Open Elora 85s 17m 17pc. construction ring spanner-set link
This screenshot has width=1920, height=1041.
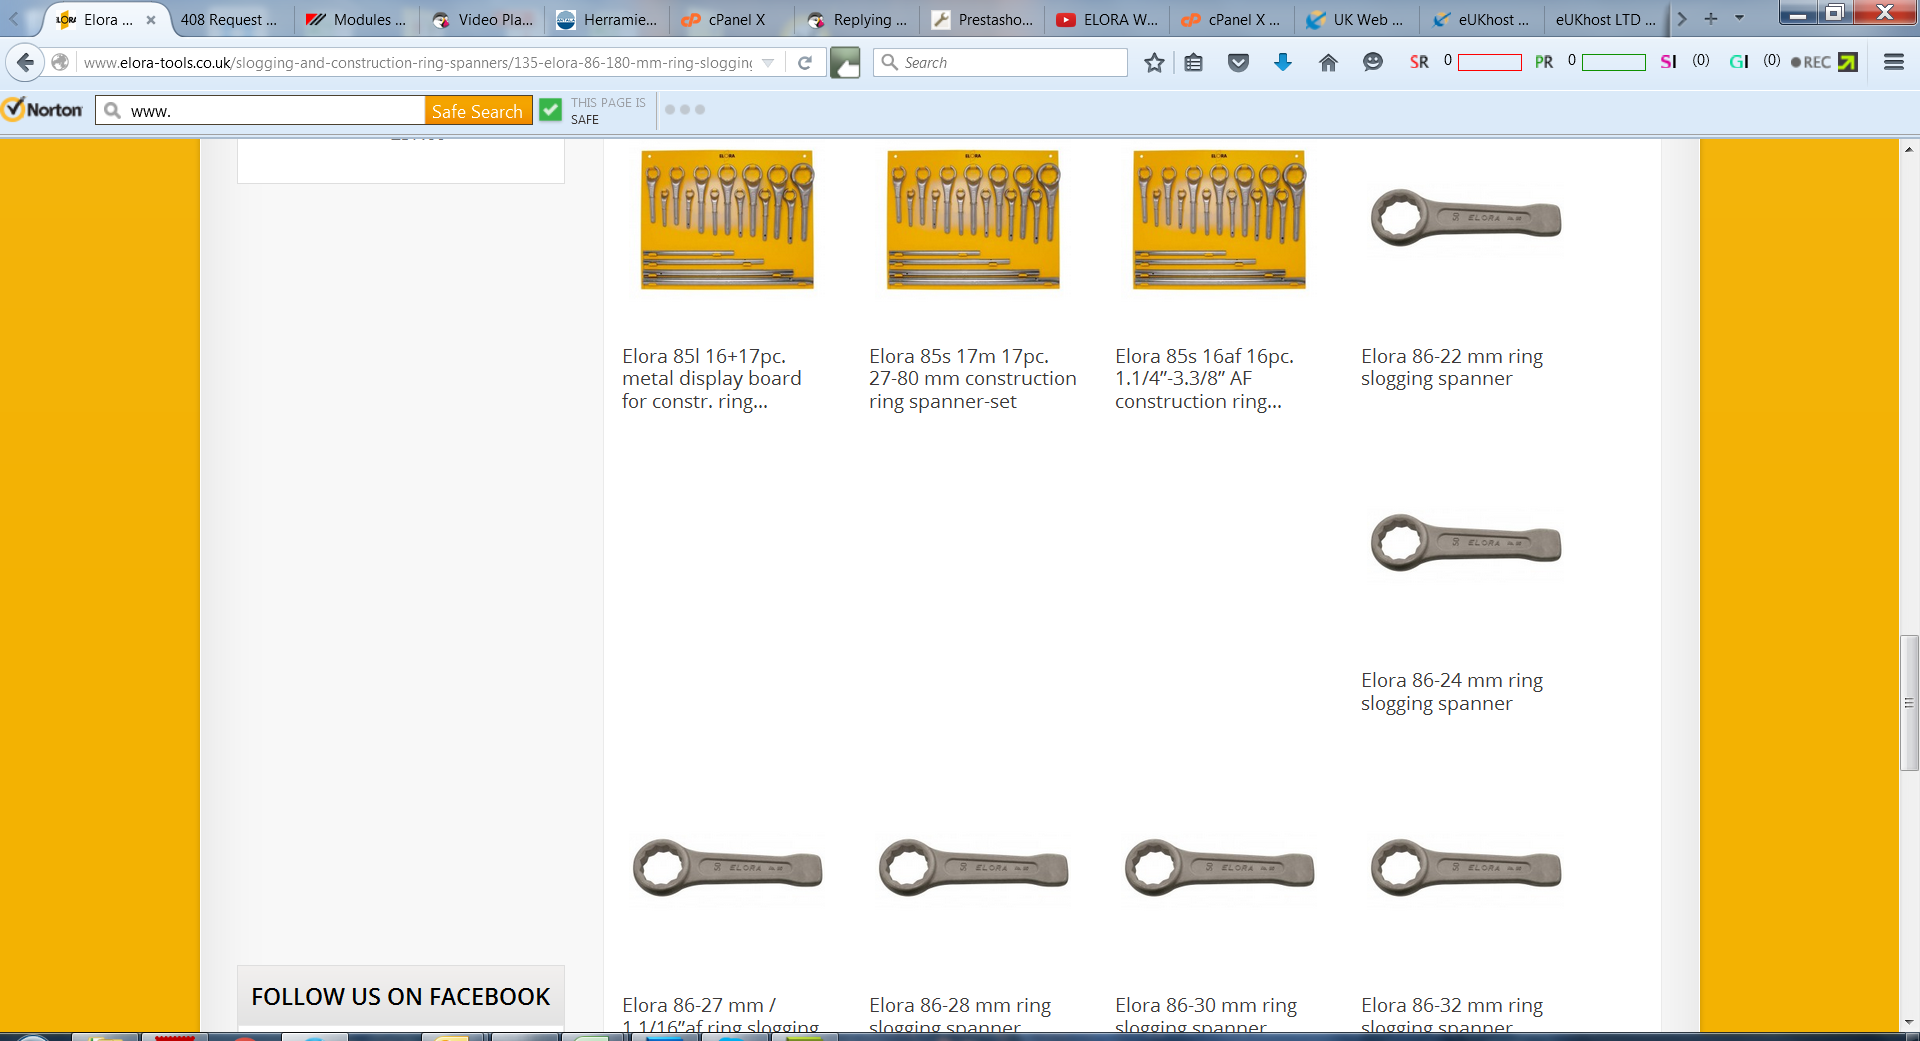[x=973, y=379]
